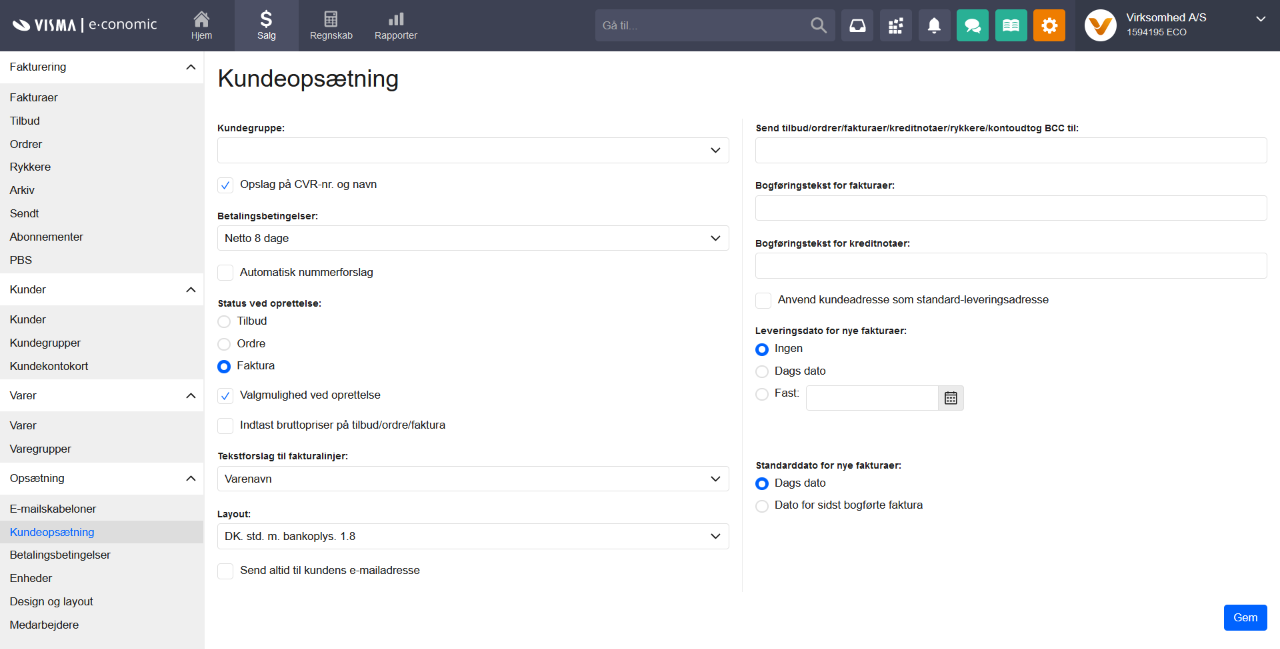Image resolution: width=1280 pixels, height=649 pixels.
Task: Open the inbox tray icon
Action: coord(858,26)
